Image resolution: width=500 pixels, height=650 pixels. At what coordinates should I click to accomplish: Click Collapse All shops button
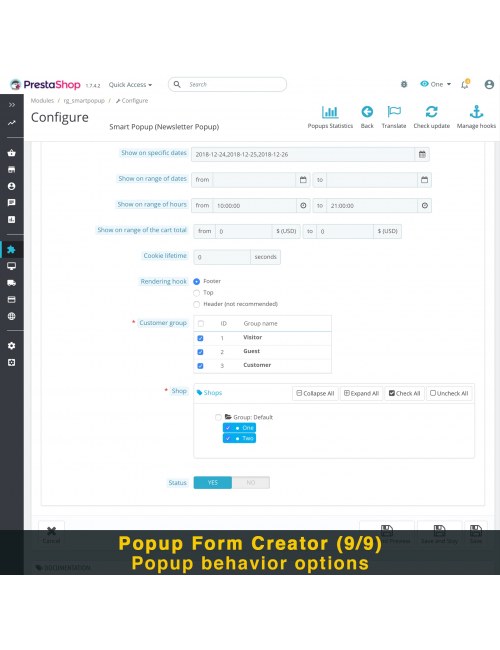coord(316,393)
